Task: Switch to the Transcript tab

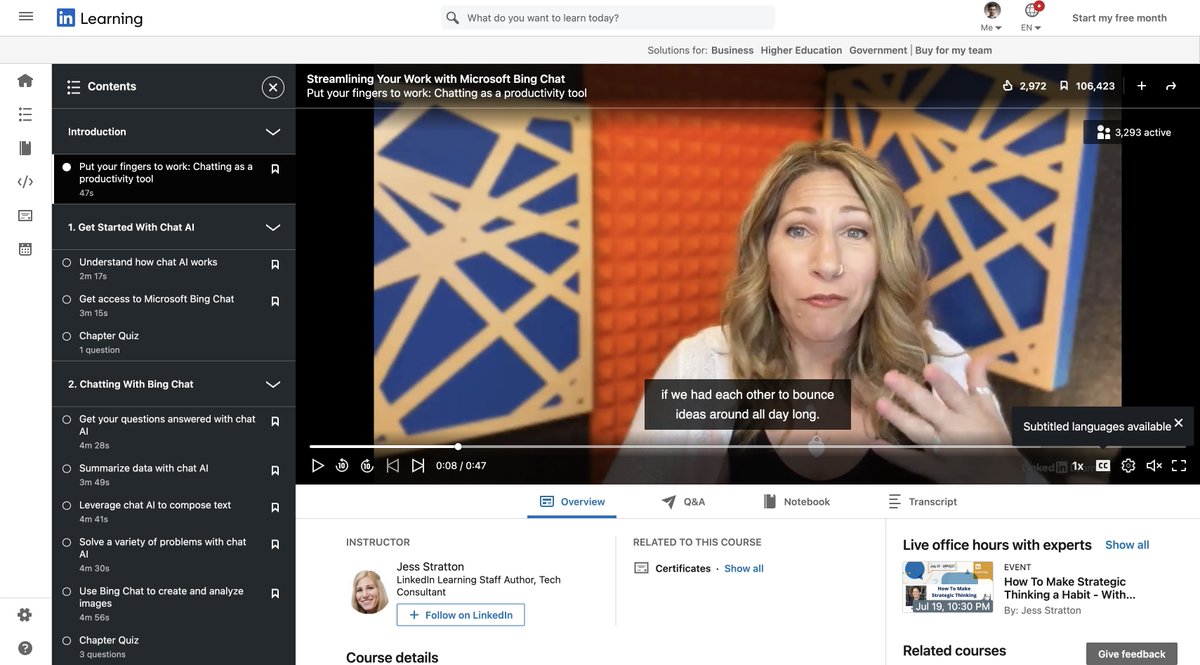Action: pyautogui.click(x=922, y=502)
